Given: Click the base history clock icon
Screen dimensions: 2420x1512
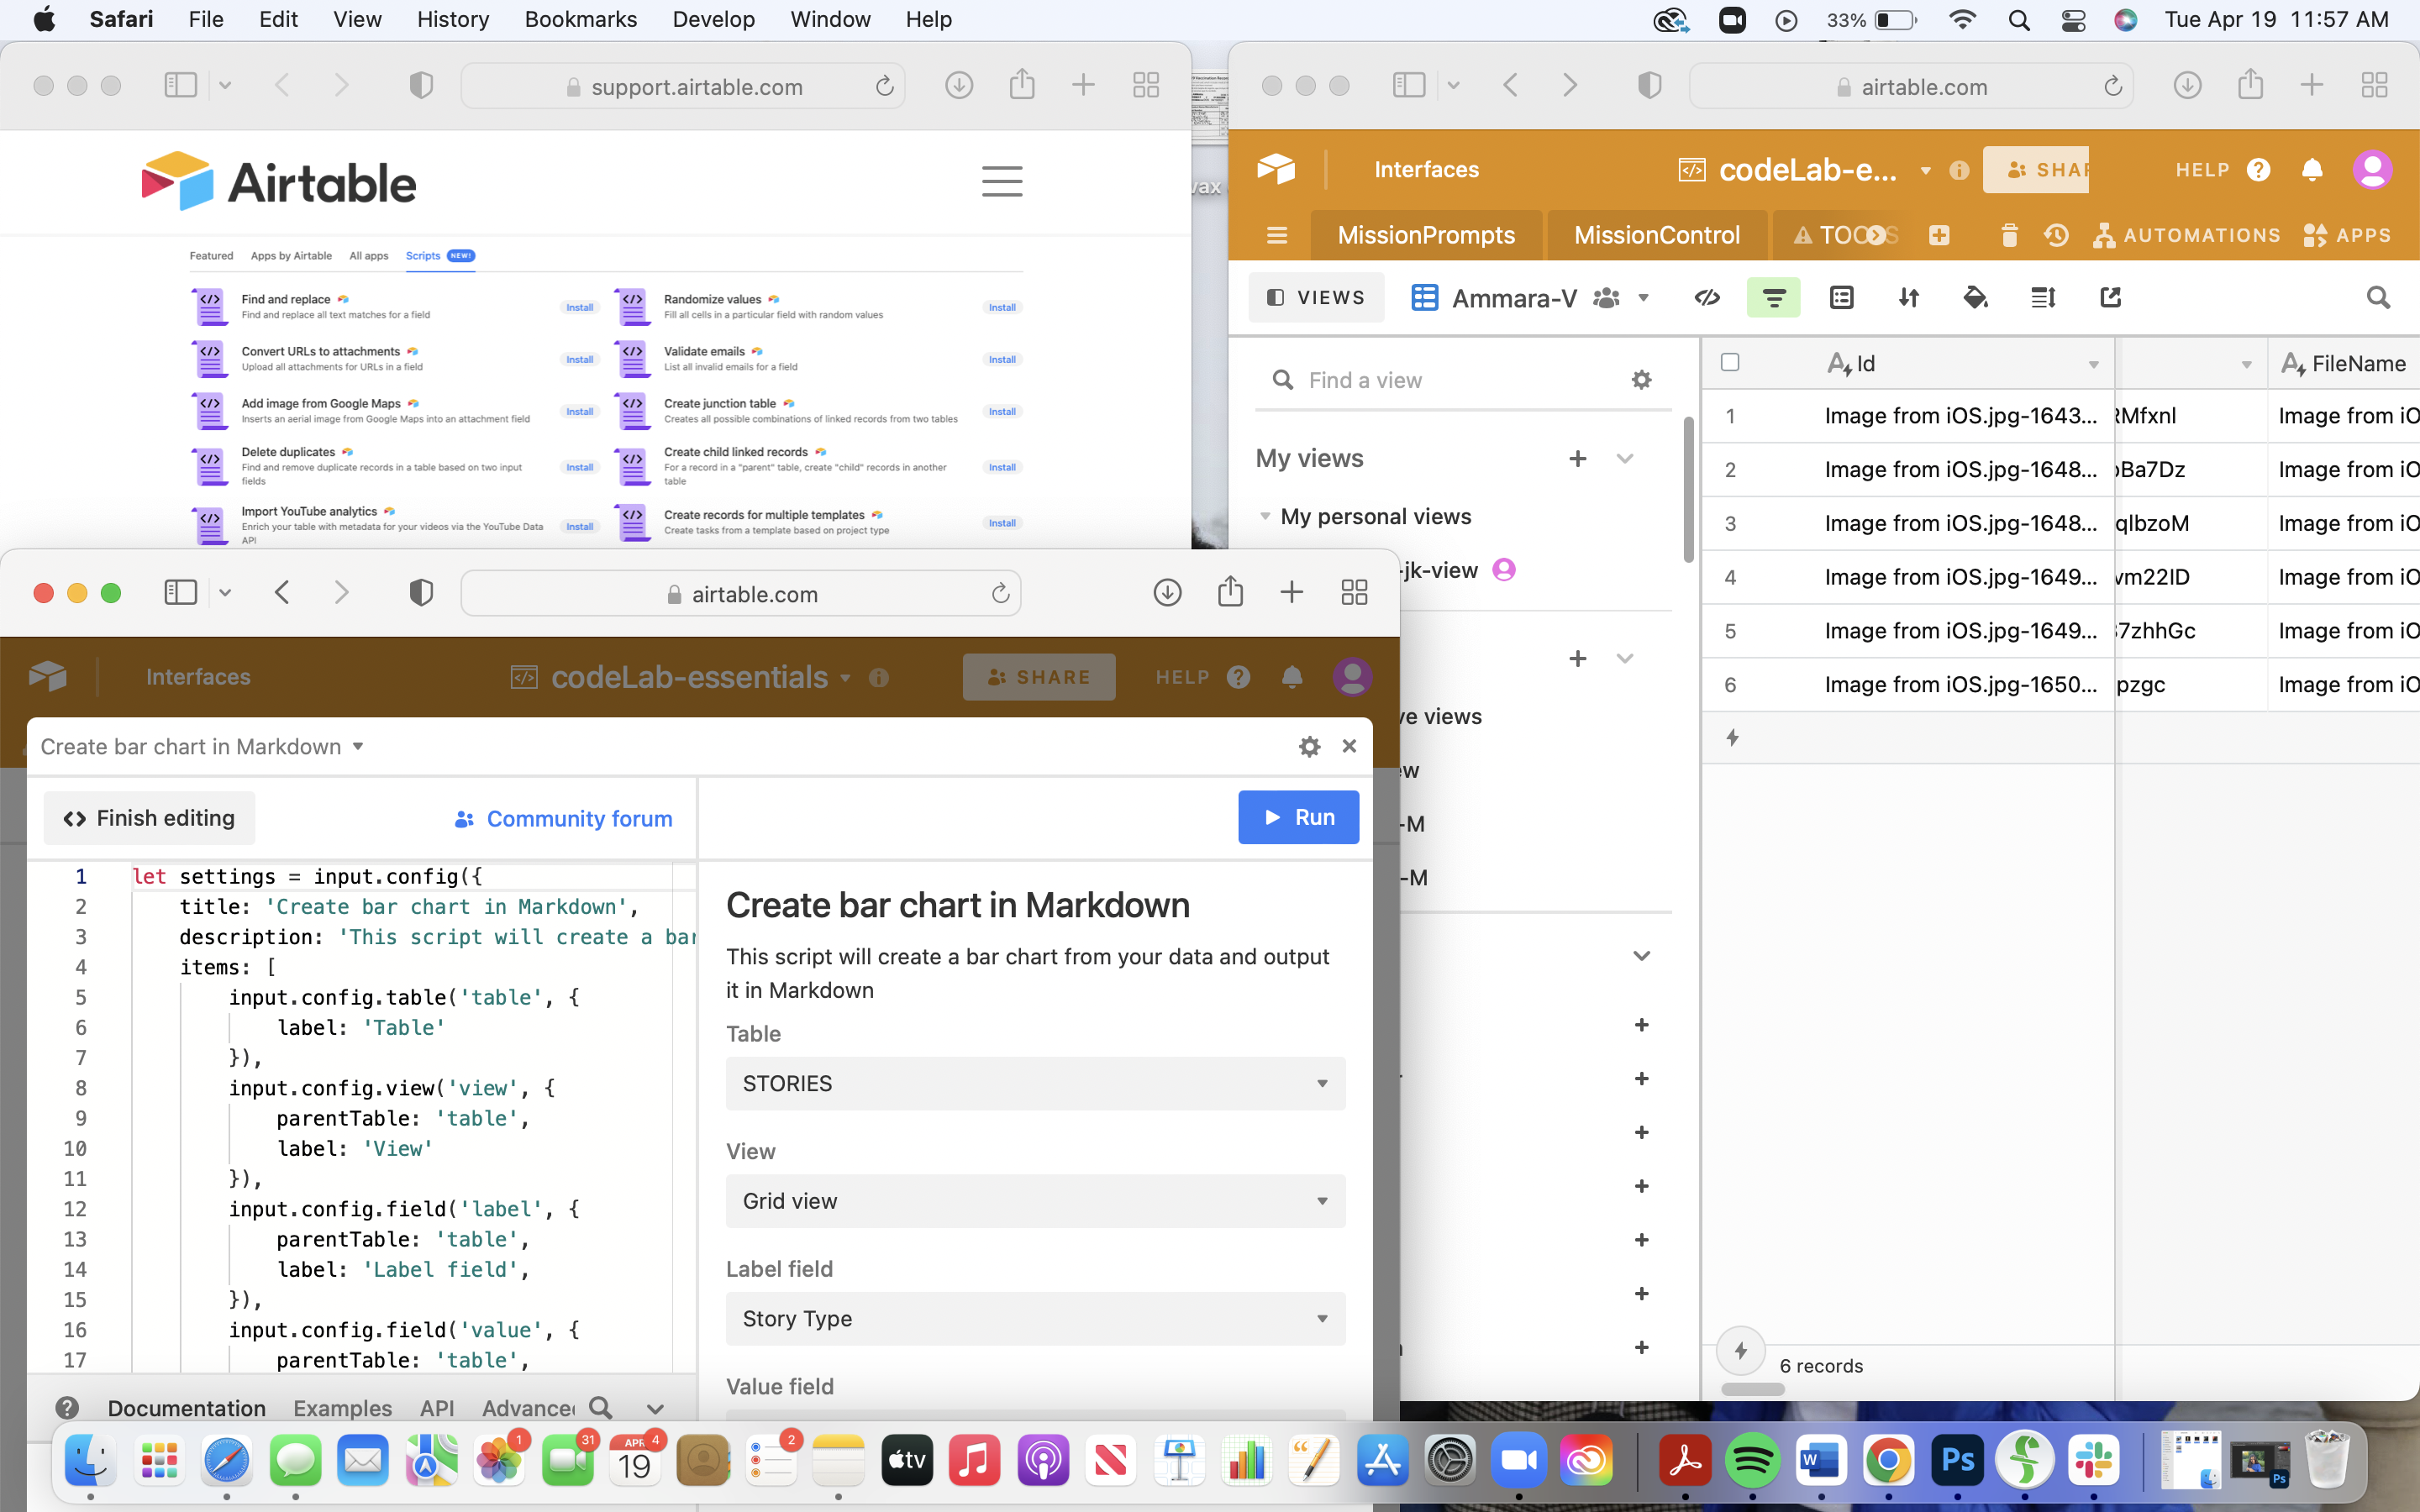Looking at the screenshot, I should pos(2056,235).
